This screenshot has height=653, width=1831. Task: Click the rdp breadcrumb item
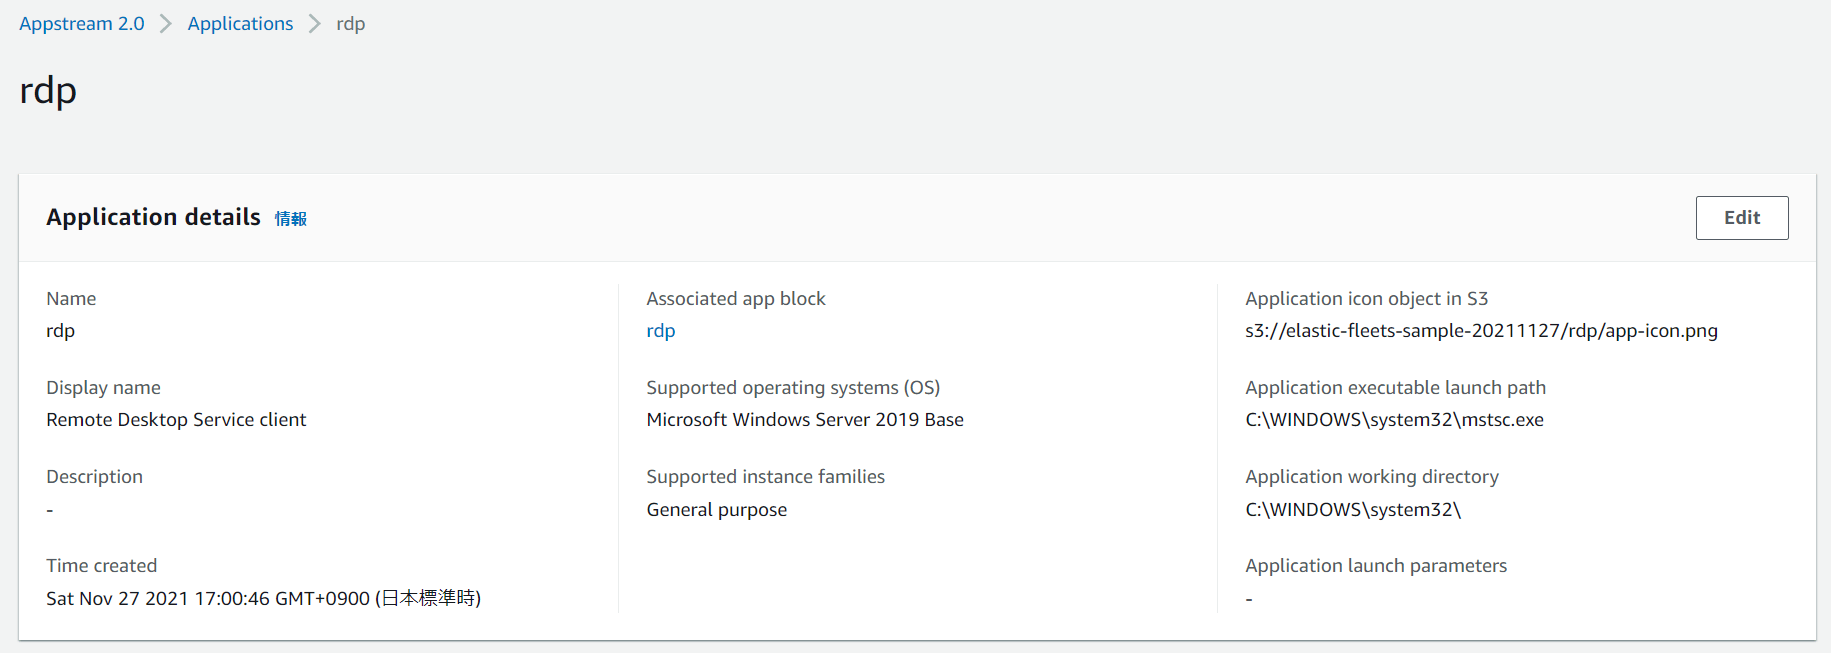[350, 23]
